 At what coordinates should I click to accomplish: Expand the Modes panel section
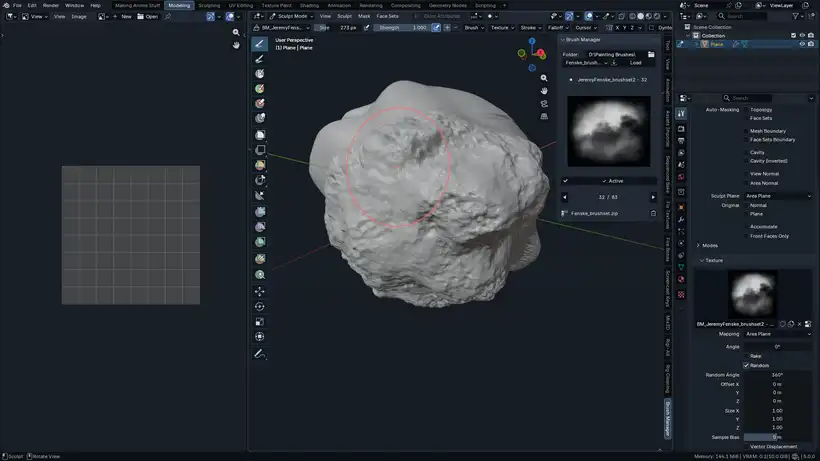708,245
